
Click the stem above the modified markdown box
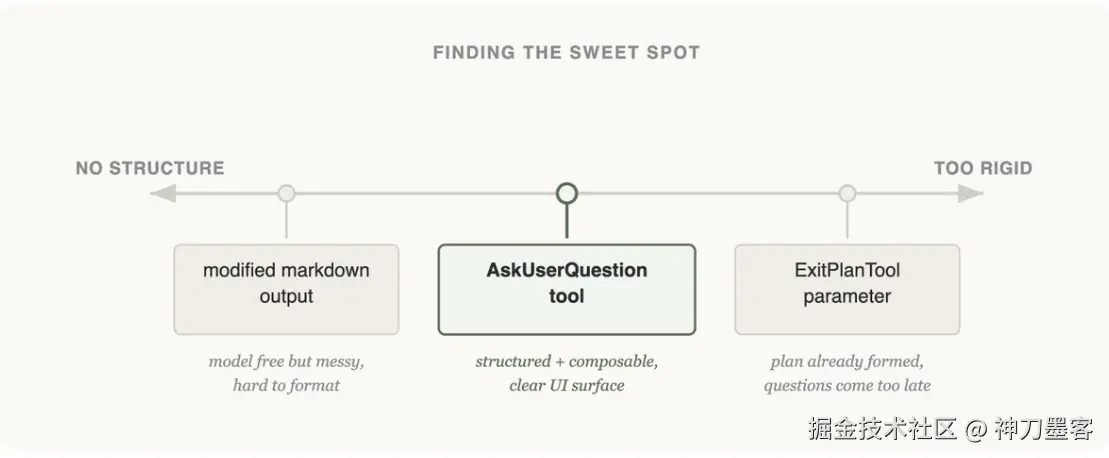287,222
